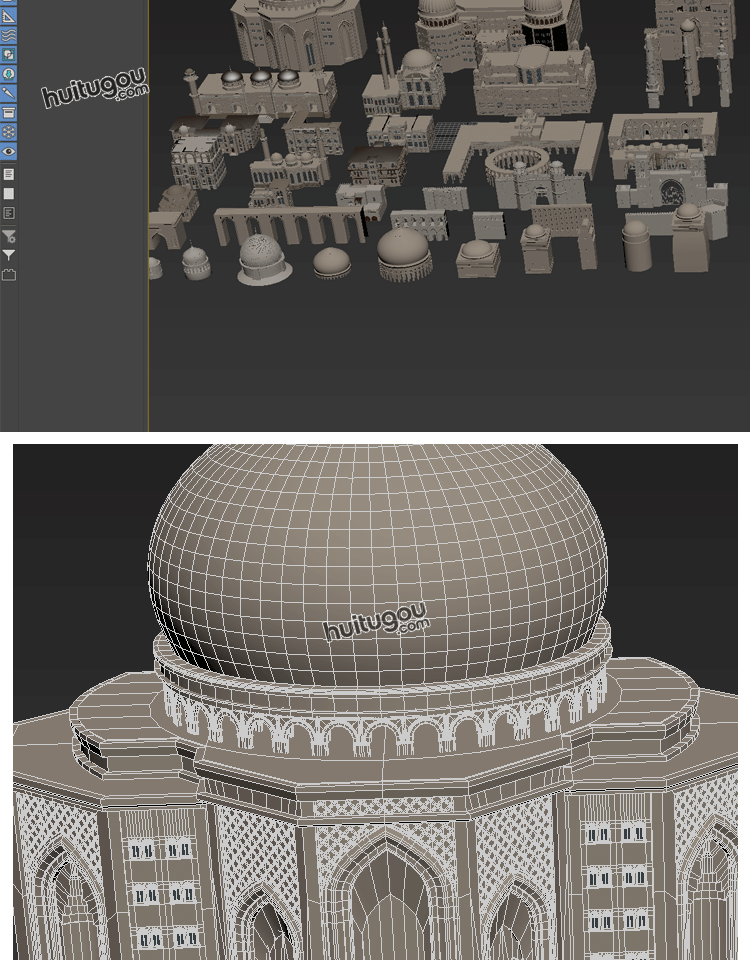Click the Invert Selection icon
This screenshot has height=960, width=750.
click(8, 213)
